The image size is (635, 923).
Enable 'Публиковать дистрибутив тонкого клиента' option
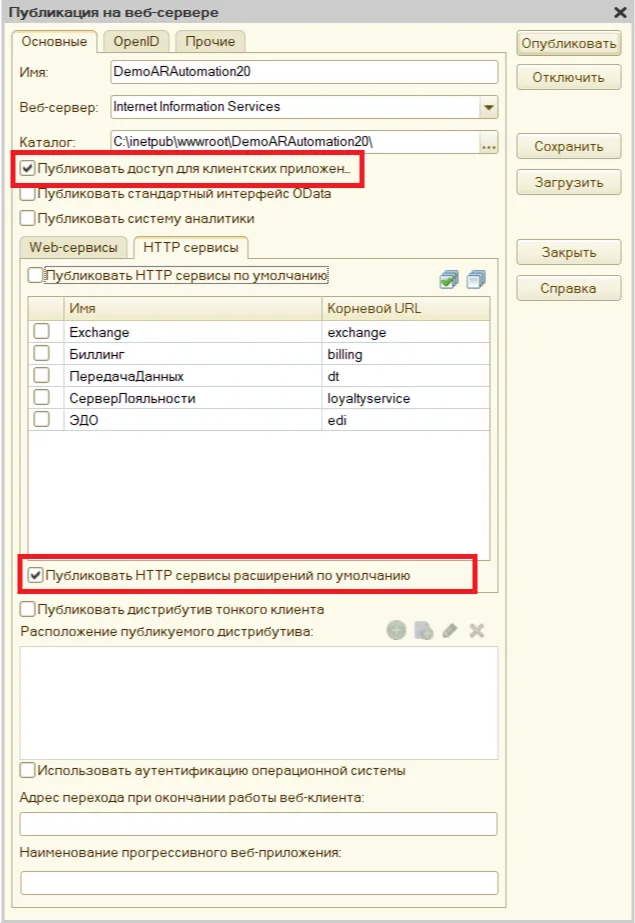pos(28,609)
